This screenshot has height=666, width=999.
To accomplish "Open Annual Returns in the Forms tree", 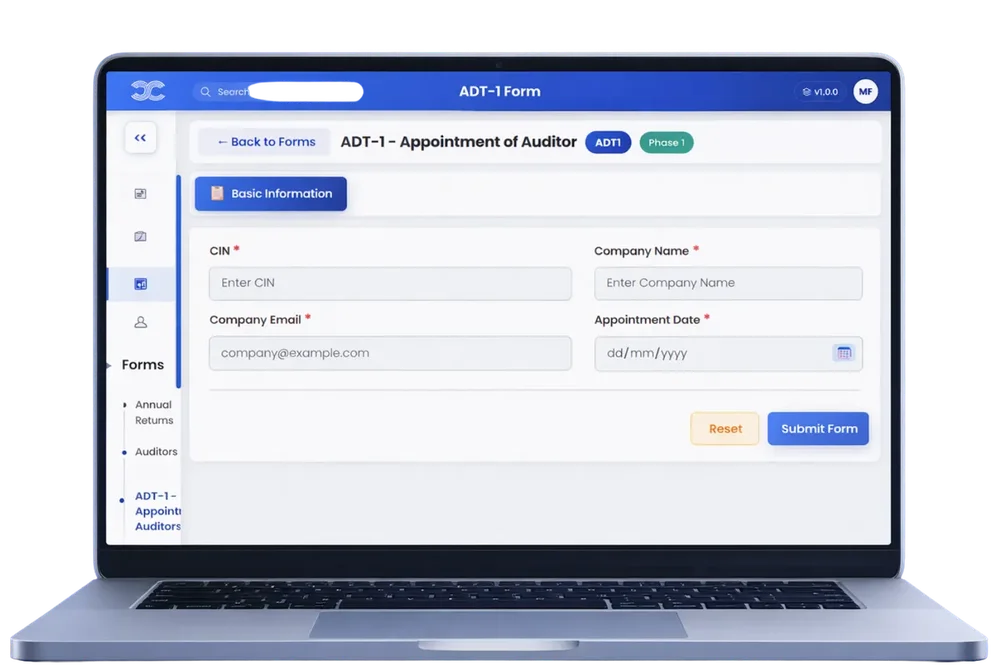I will 153,412.
